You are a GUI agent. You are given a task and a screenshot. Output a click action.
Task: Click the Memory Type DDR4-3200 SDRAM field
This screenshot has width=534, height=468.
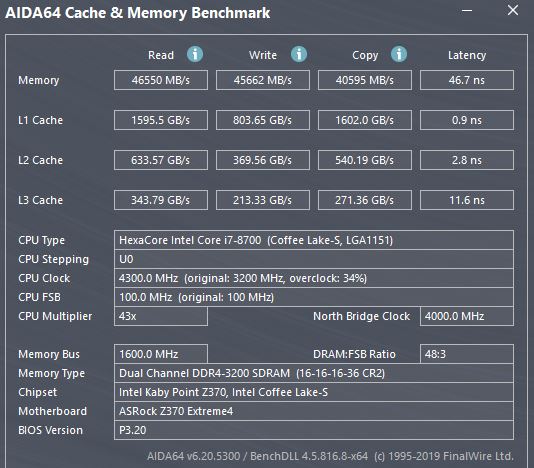(x=314, y=373)
